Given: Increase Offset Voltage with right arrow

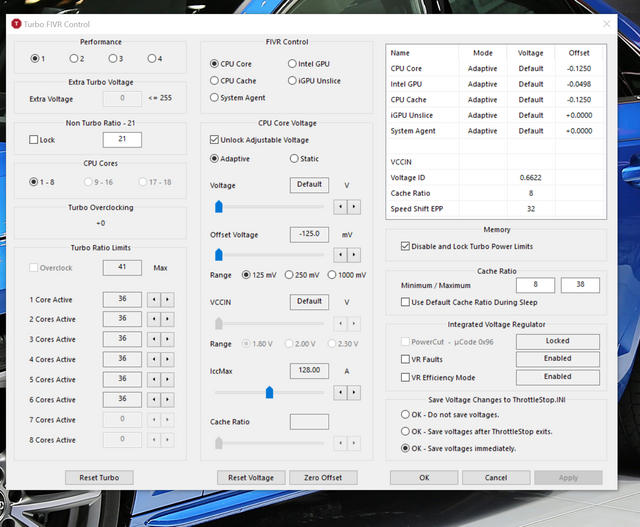Looking at the screenshot, I should (x=353, y=255).
